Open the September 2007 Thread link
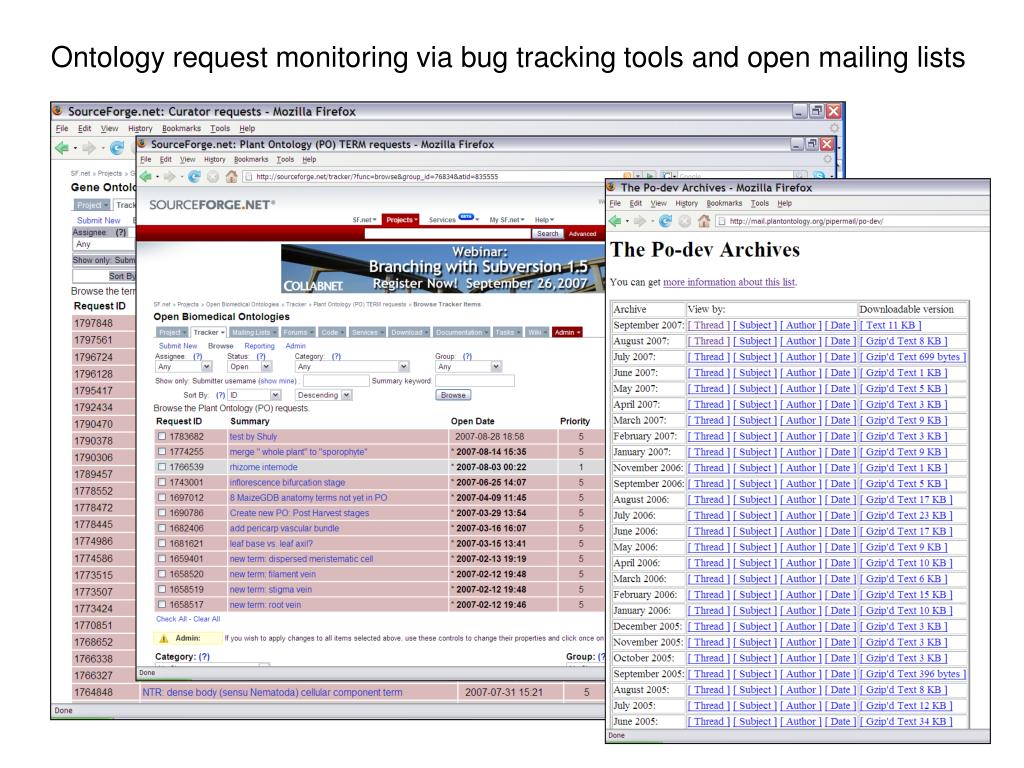Screen dimensions: 1024x768 click(x=709, y=325)
